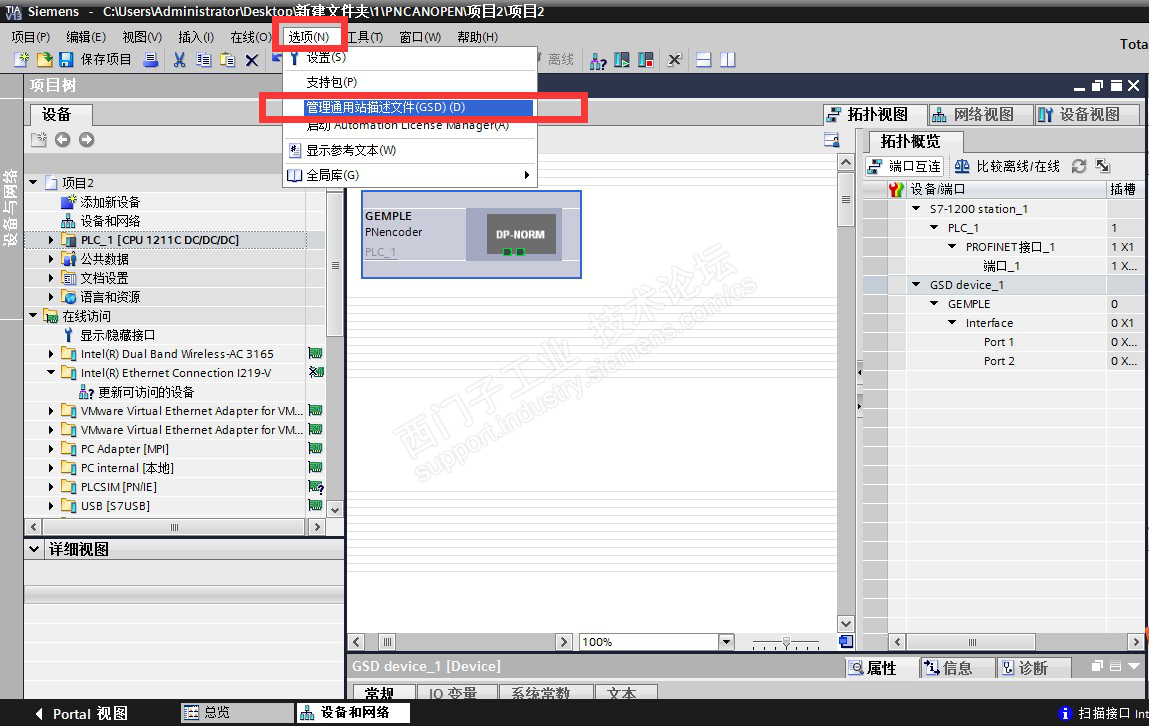Toggle the 端口互连 button

click(x=904, y=166)
